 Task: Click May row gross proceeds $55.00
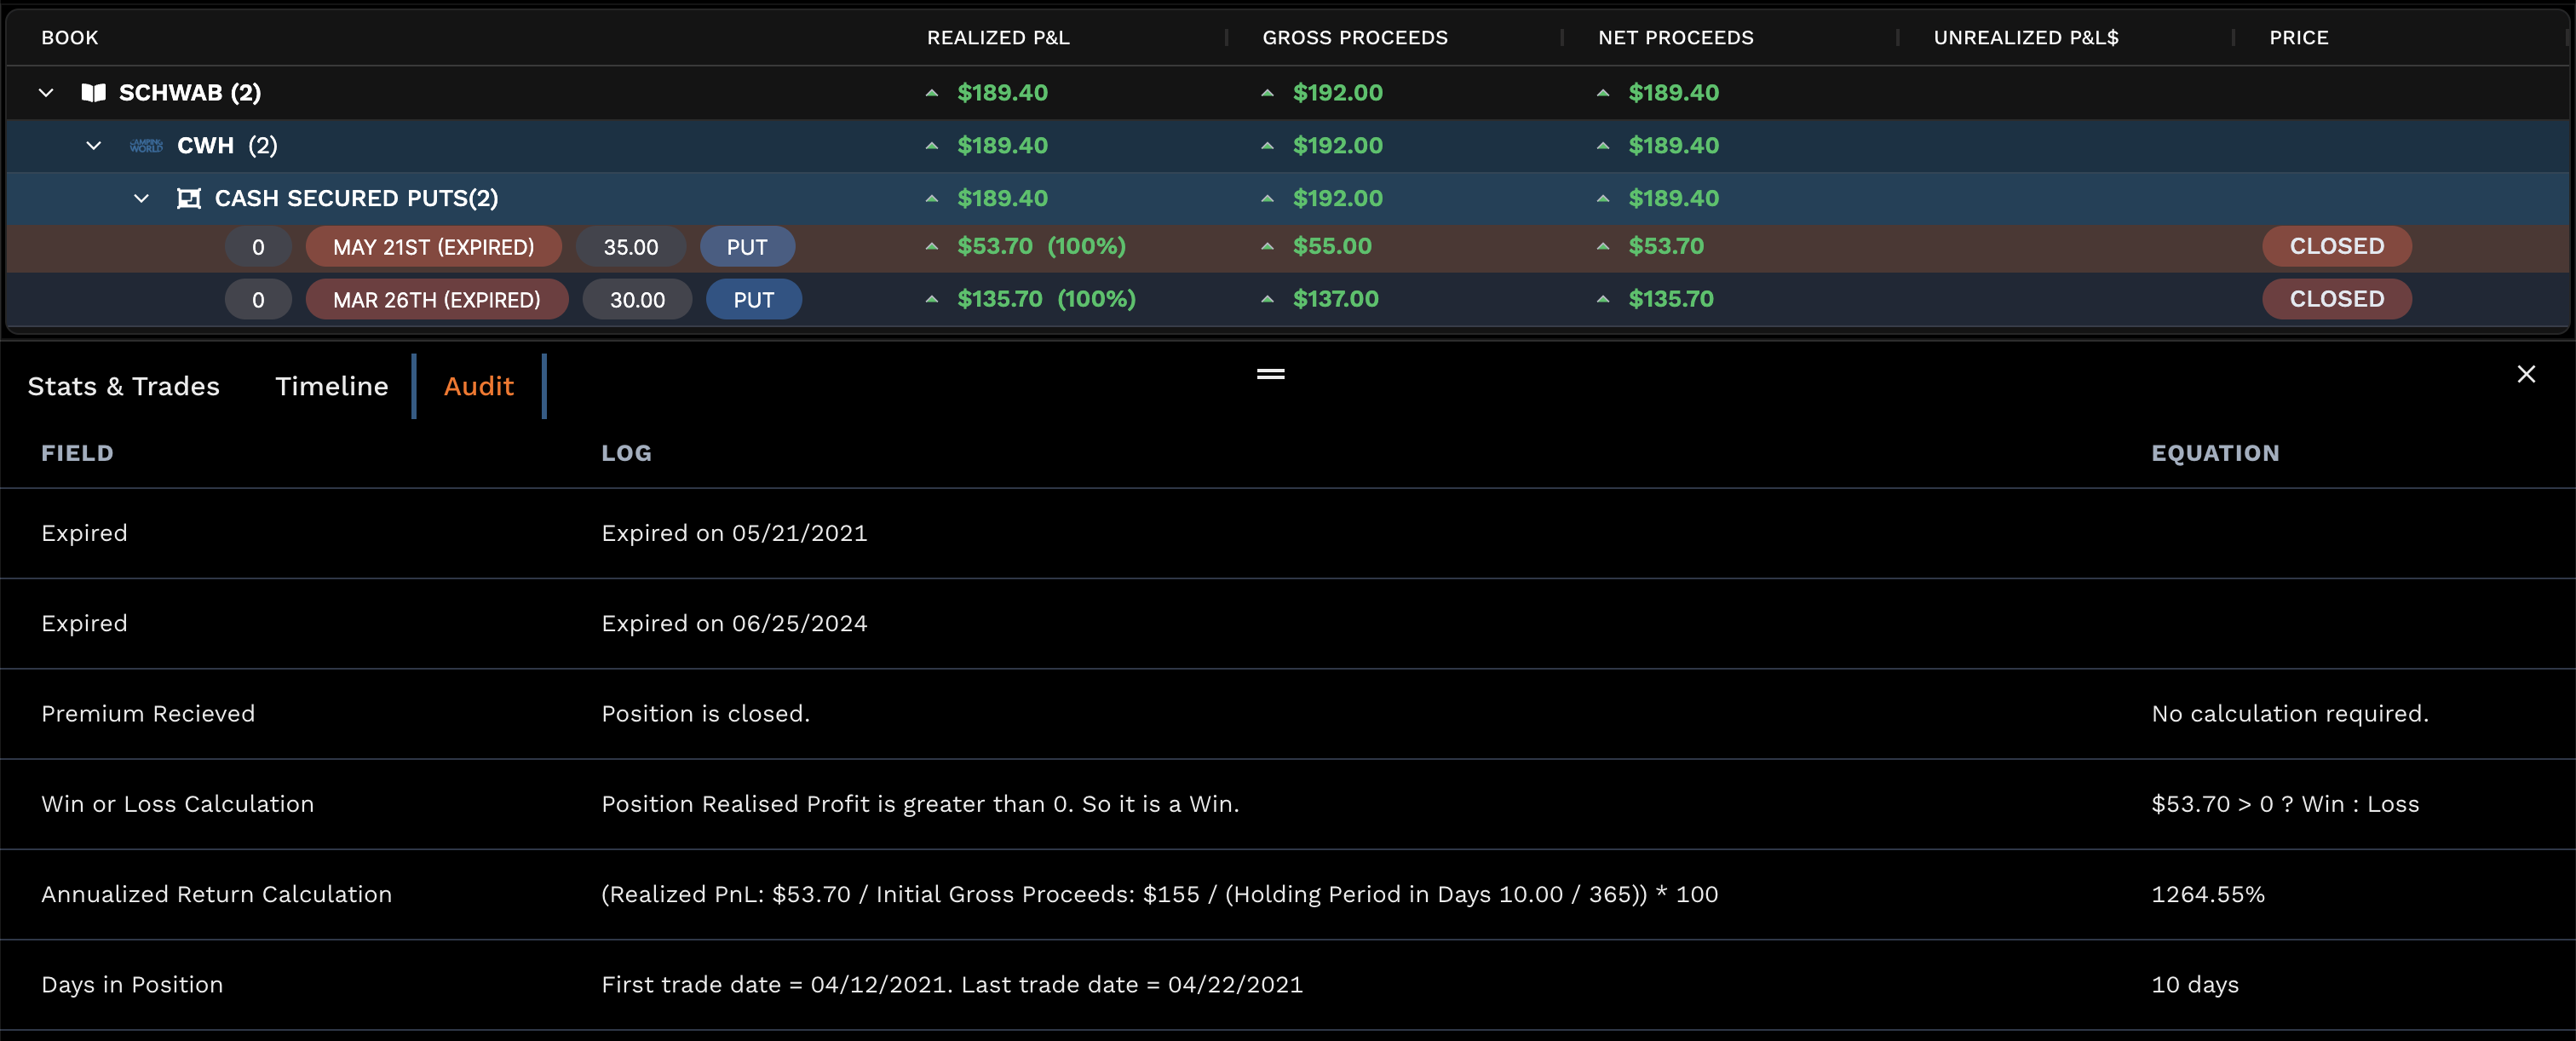click(x=1332, y=246)
